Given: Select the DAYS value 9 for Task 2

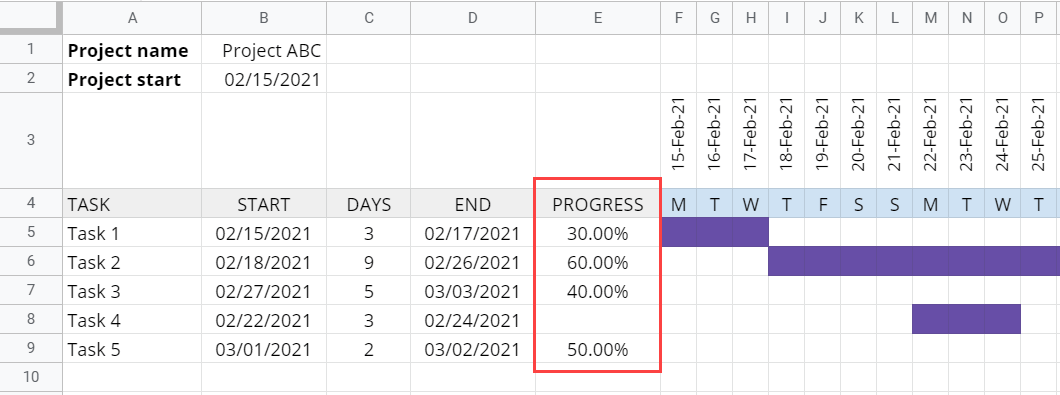Looking at the screenshot, I should point(368,262).
